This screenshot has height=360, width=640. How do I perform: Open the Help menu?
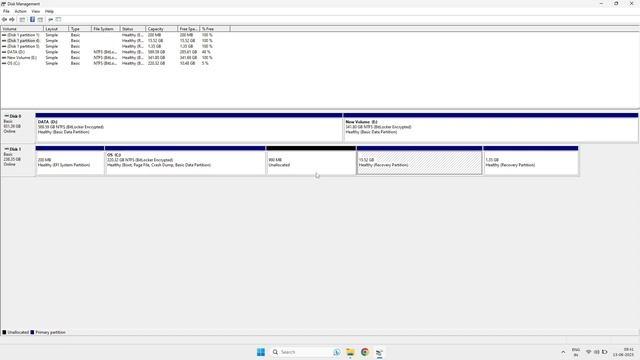[49, 11]
